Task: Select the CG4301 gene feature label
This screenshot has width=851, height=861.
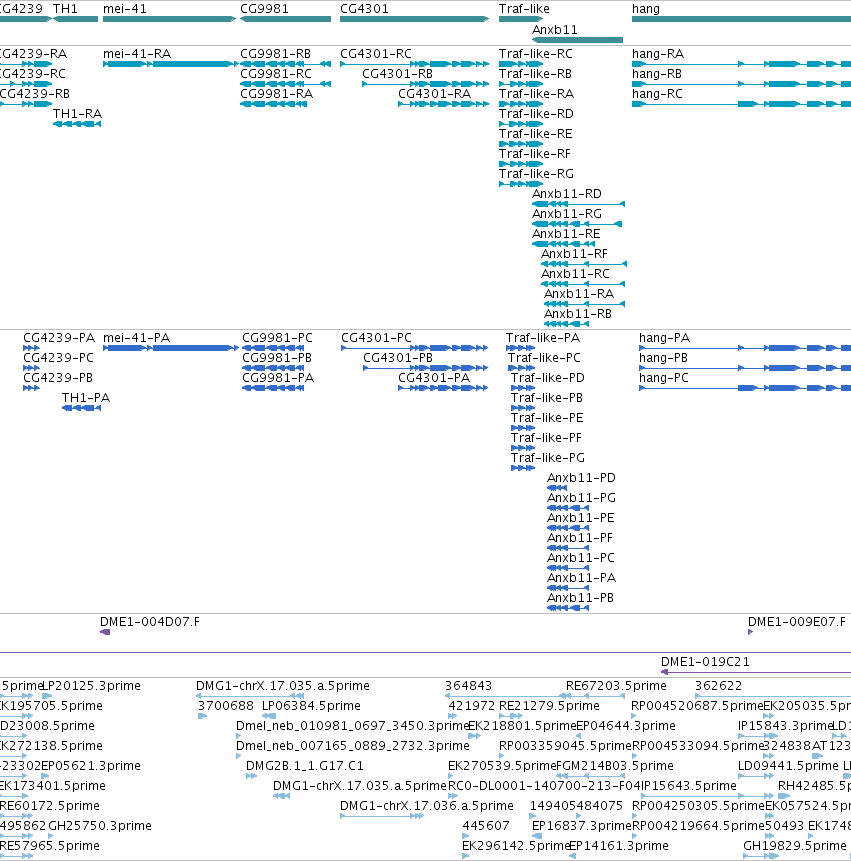Action: click(x=364, y=9)
